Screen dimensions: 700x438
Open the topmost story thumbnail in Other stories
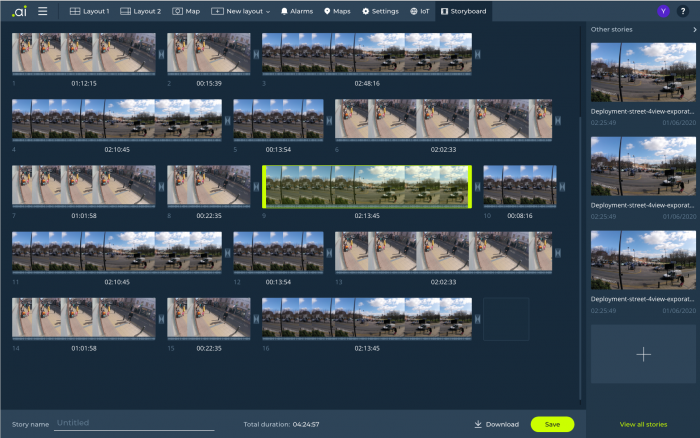pos(643,72)
